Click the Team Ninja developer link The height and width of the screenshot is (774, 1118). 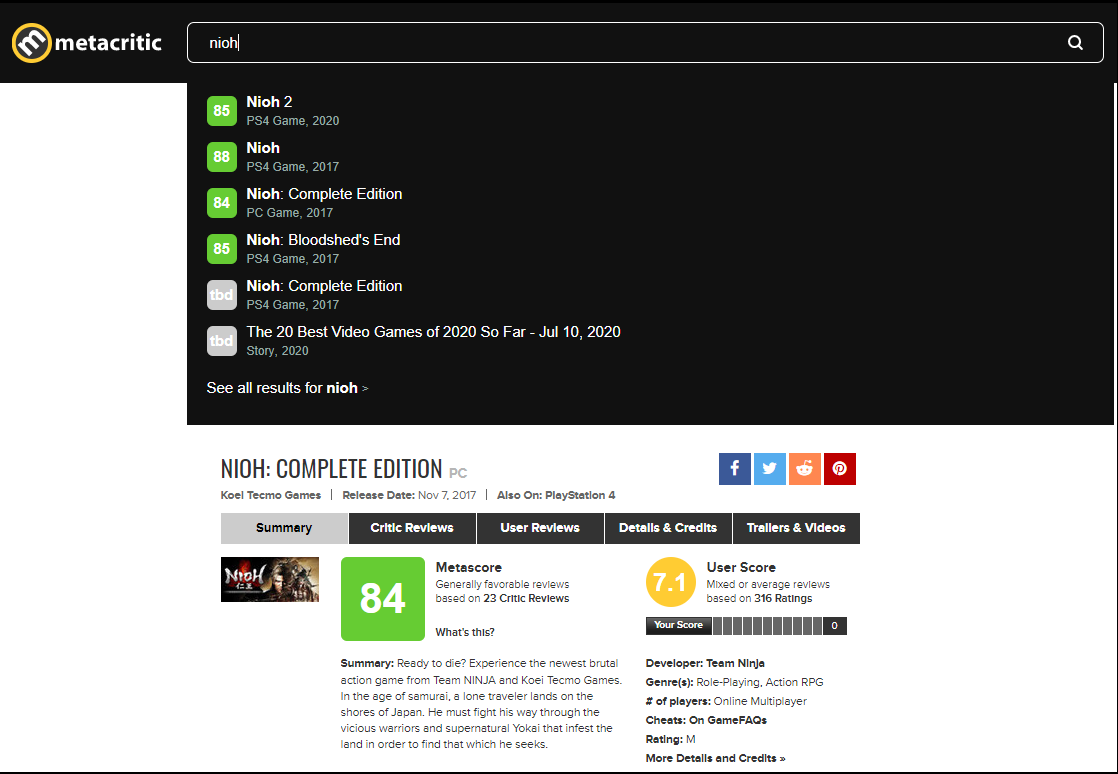coord(735,664)
